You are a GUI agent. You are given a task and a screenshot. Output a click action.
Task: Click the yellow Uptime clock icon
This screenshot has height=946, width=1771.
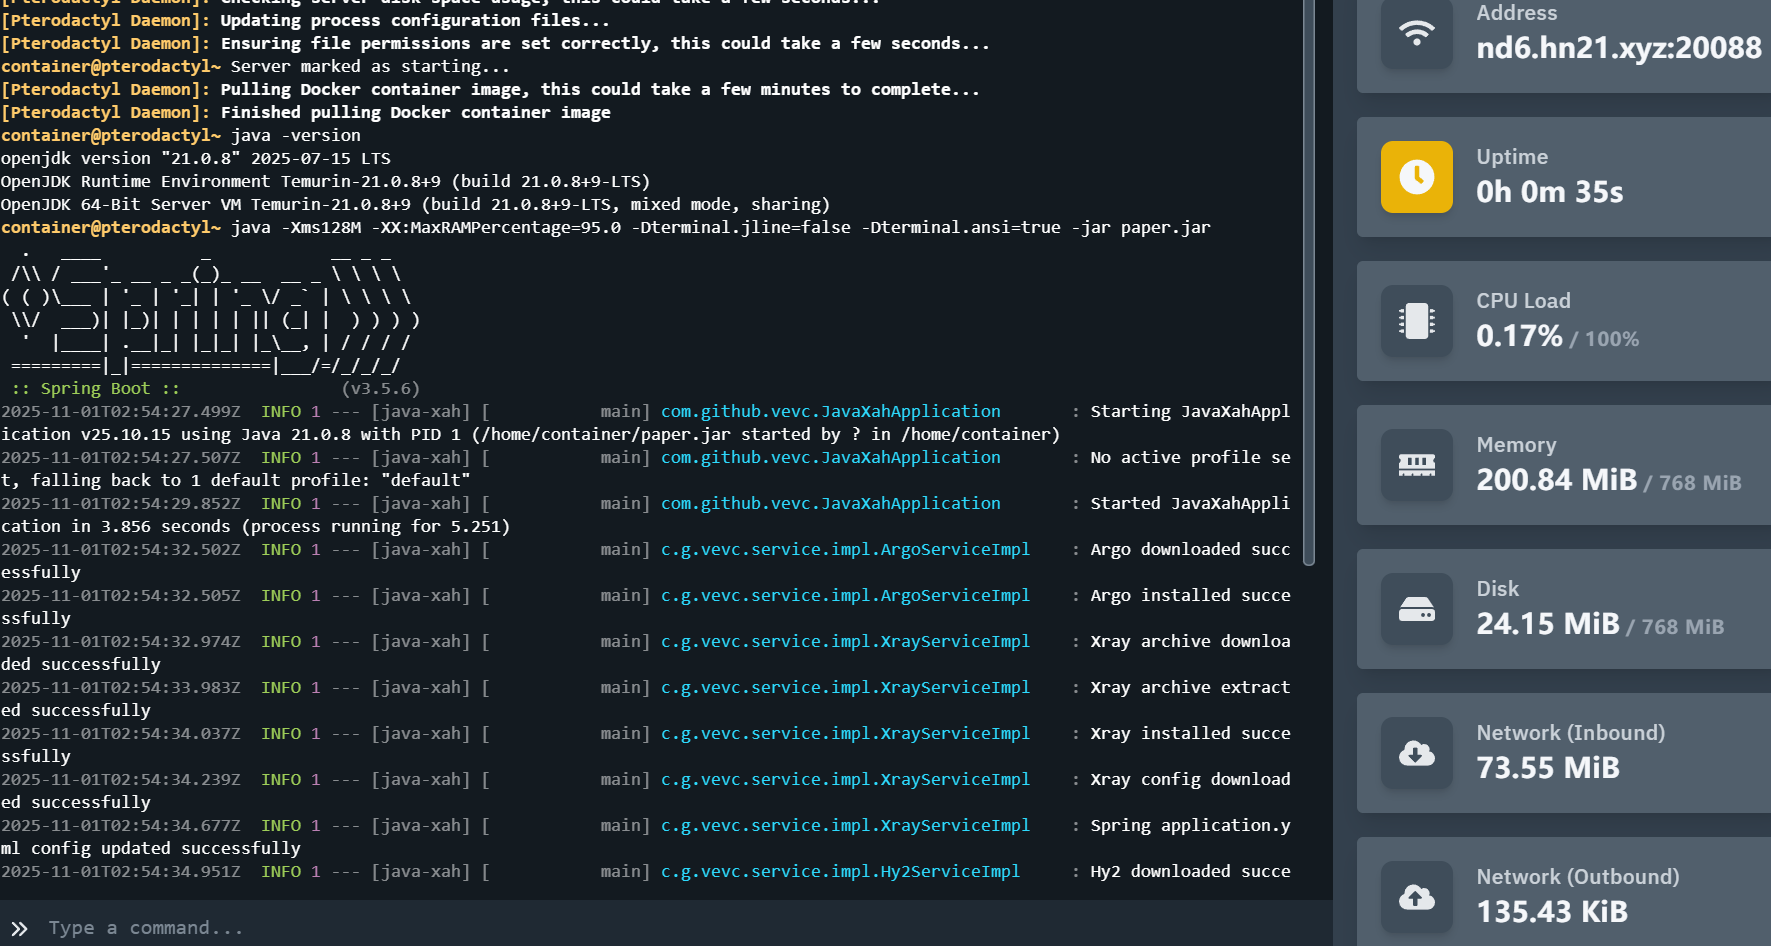point(1416,177)
